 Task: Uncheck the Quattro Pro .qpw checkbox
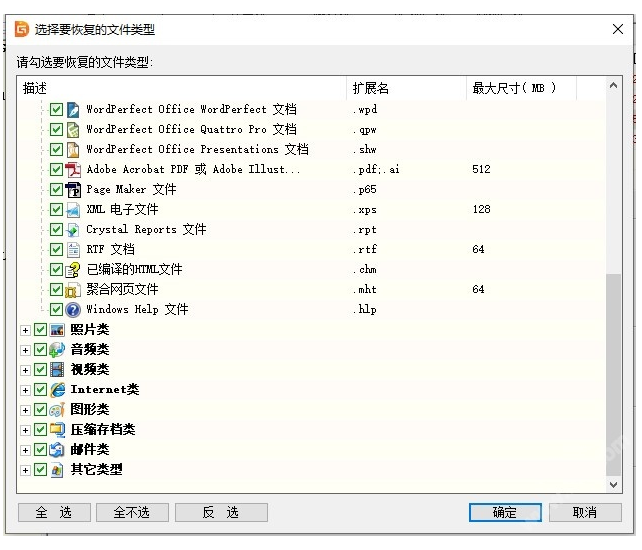tap(56, 129)
